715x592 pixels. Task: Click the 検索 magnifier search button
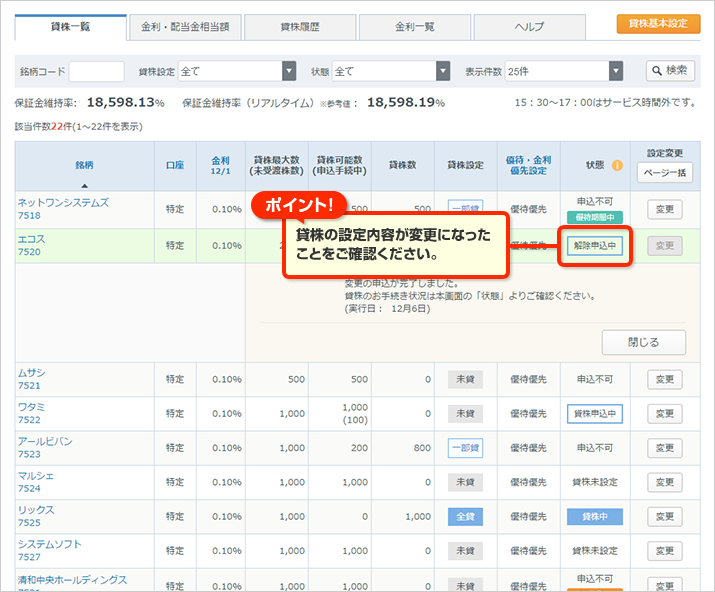(x=670, y=71)
